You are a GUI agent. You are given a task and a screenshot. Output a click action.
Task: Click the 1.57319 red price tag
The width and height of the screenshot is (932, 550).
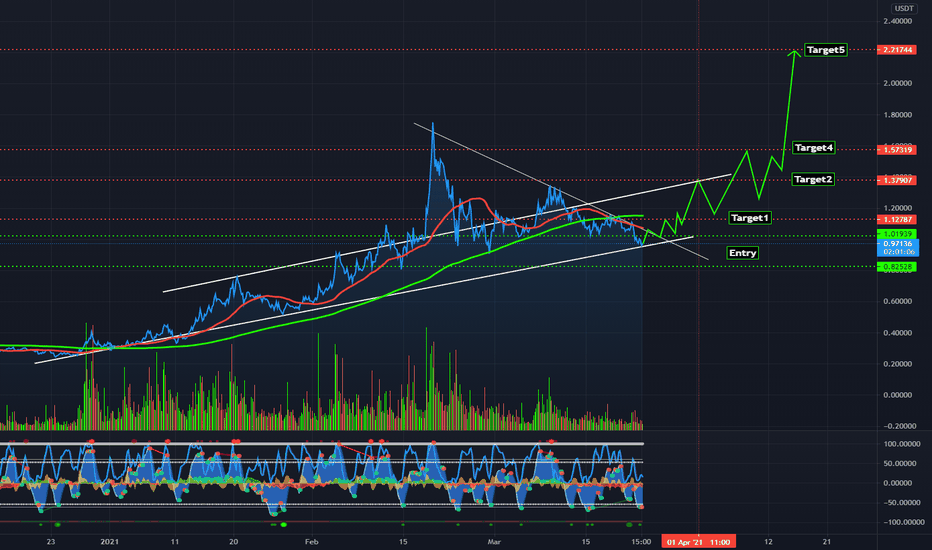[x=897, y=150]
